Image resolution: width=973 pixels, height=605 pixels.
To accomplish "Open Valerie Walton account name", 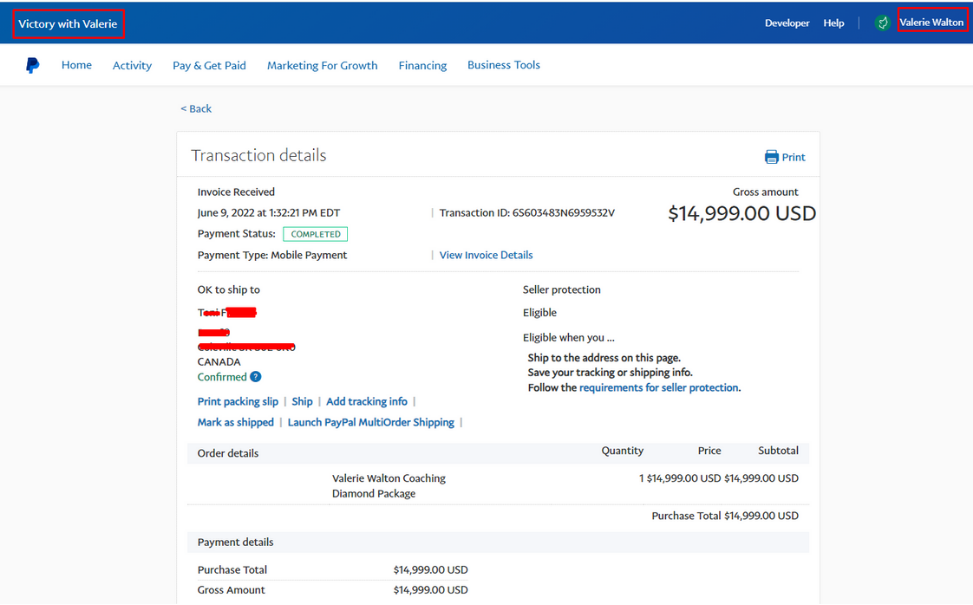I will click(931, 22).
